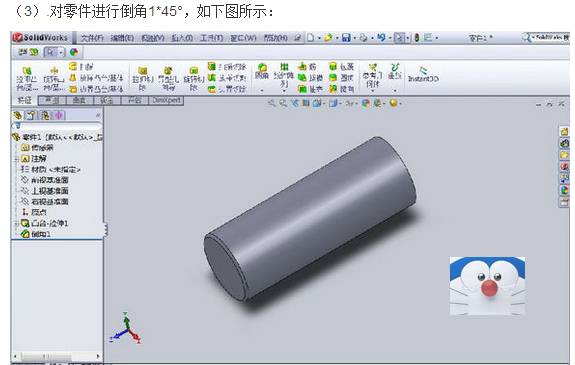Screen dimensions: 575x365
Task: Click the Open file icon
Action: click(x=329, y=37)
